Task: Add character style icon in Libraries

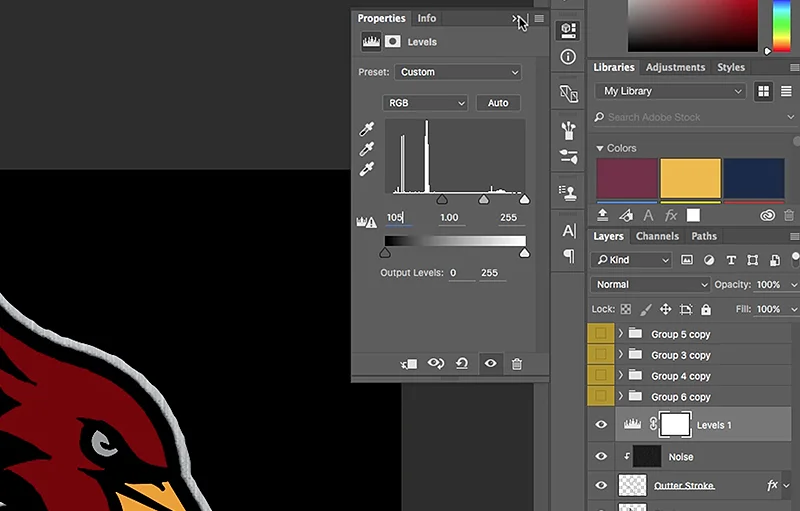Action: (x=648, y=216)
